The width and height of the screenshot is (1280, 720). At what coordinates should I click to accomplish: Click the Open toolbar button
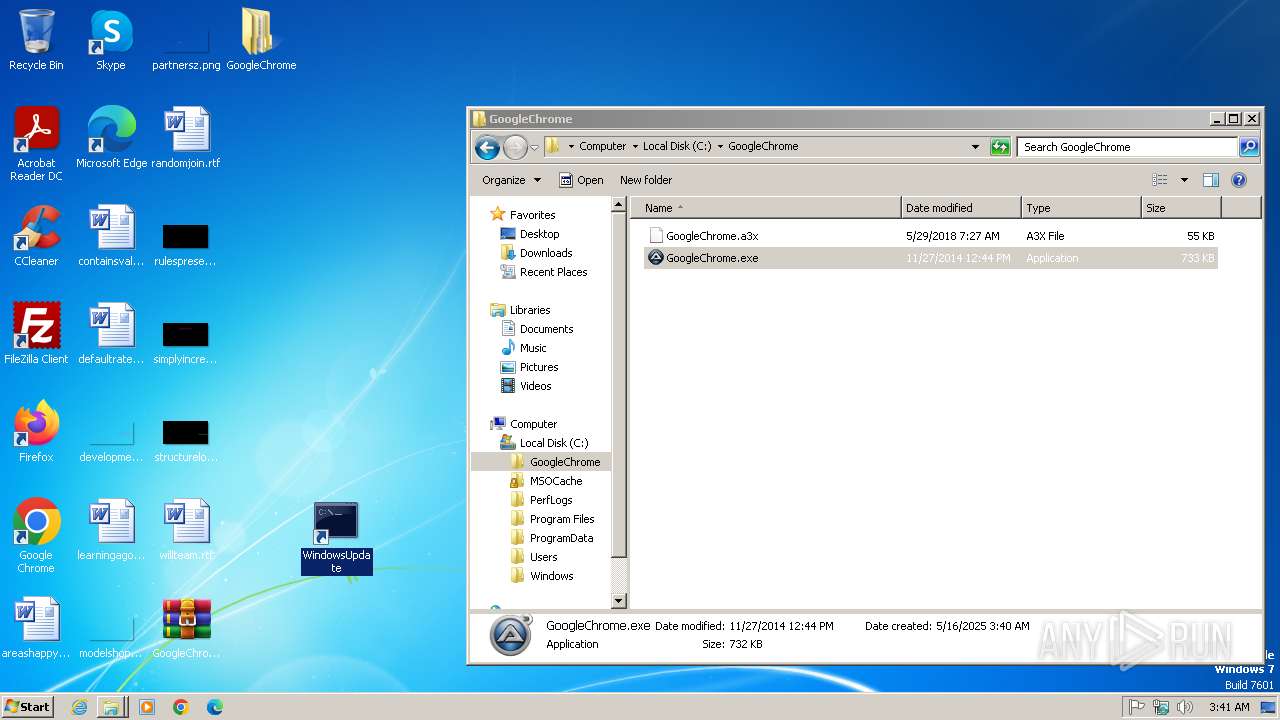[581, 180]
